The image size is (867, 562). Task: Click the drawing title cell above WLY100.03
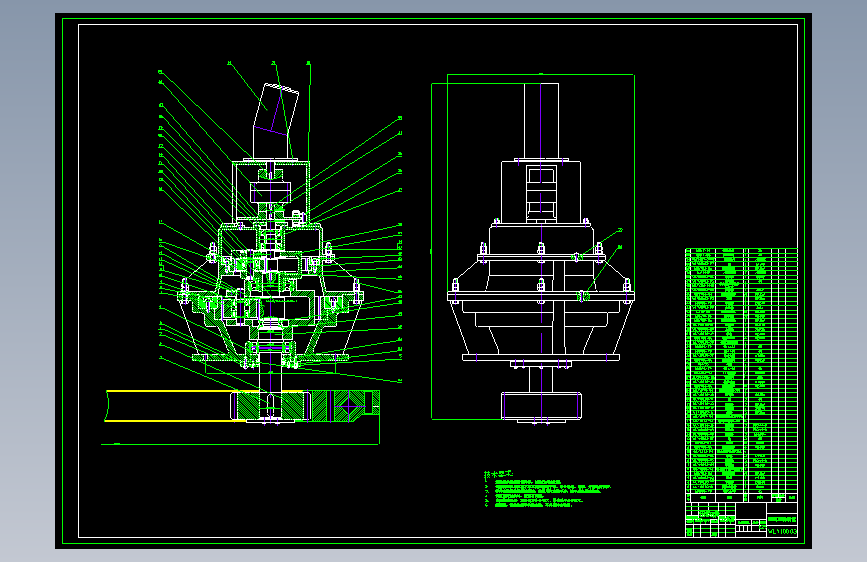click(x=782, y=520)
